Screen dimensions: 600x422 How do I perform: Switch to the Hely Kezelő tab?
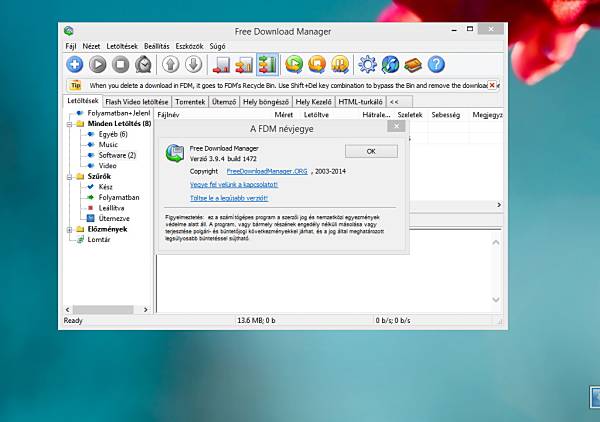point(313,102)
